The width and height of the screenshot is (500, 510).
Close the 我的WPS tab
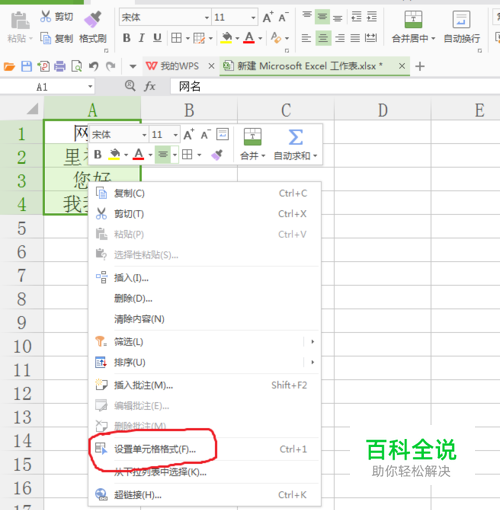pos(211,66)
